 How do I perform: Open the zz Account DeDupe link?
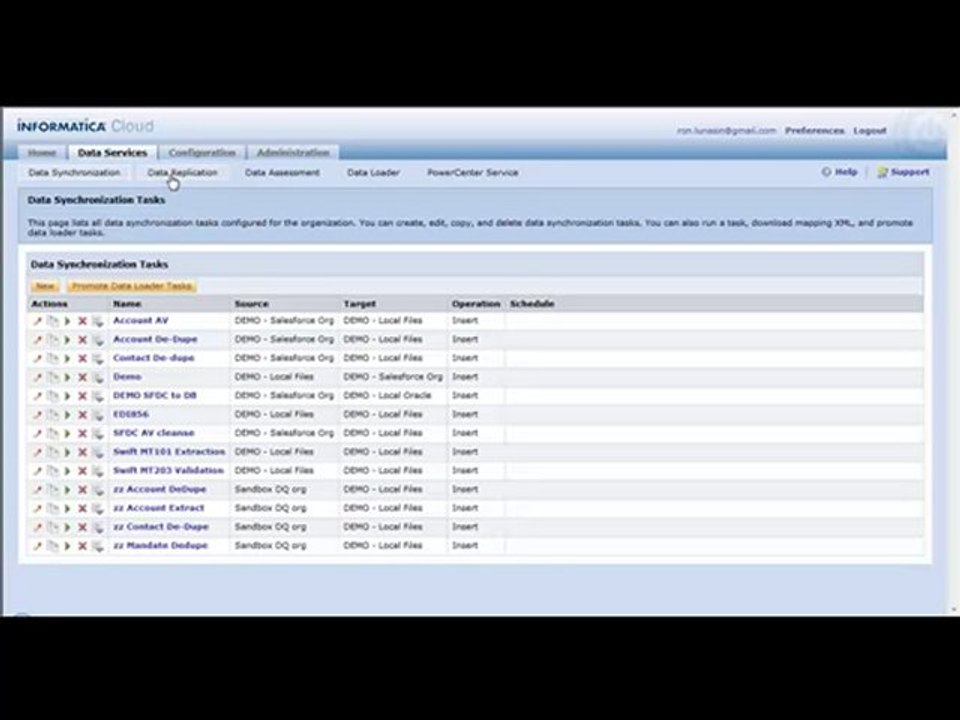160,489
